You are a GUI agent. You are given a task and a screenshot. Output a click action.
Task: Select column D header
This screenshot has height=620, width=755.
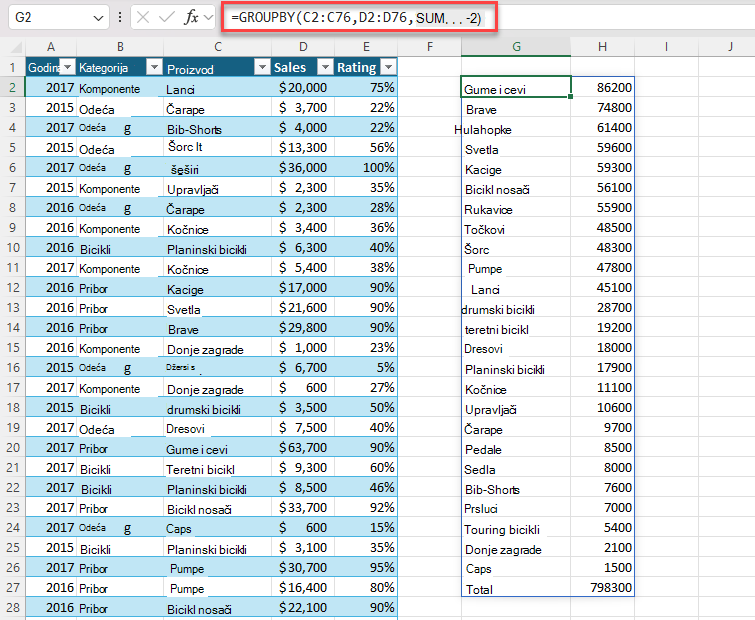pyautogui.click(x=303, y=47)
